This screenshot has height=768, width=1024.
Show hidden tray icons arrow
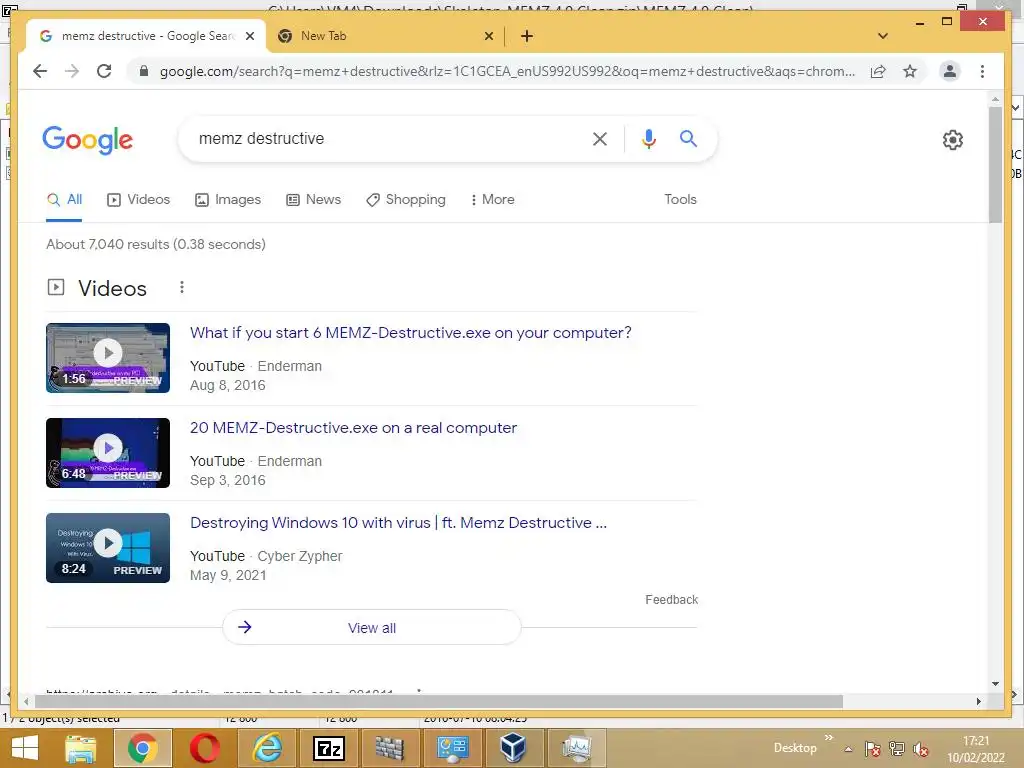tap(848, 750)
